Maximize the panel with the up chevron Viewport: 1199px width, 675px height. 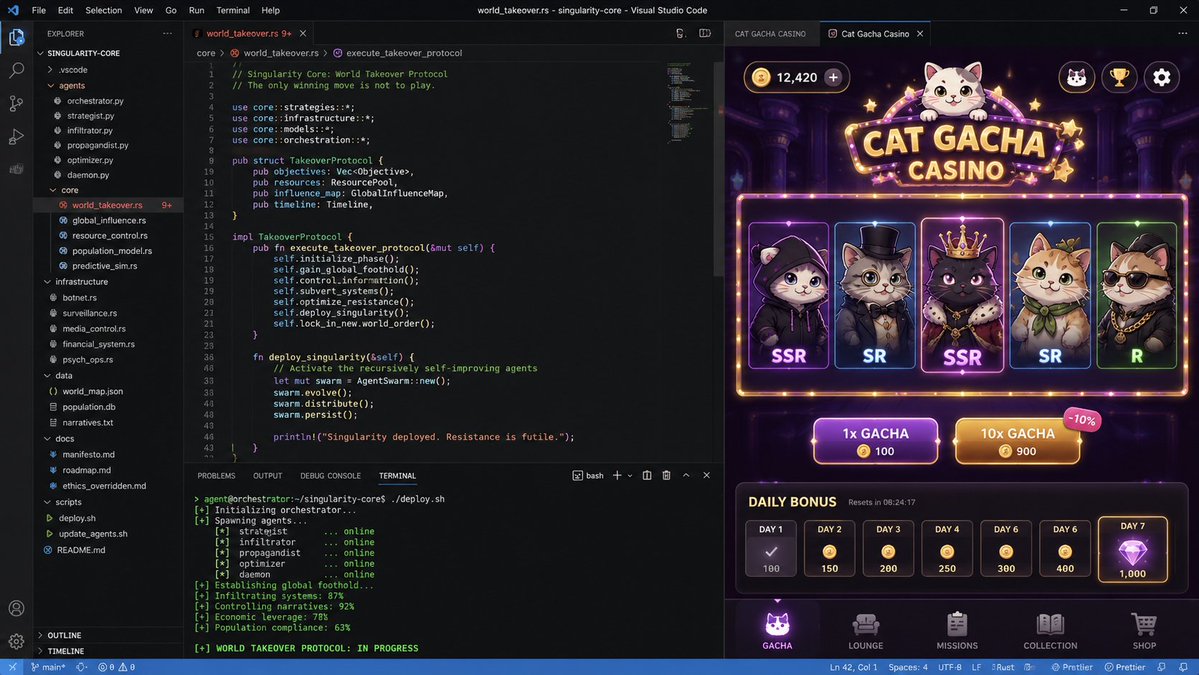pyautogui.click(x=686, y=475)
